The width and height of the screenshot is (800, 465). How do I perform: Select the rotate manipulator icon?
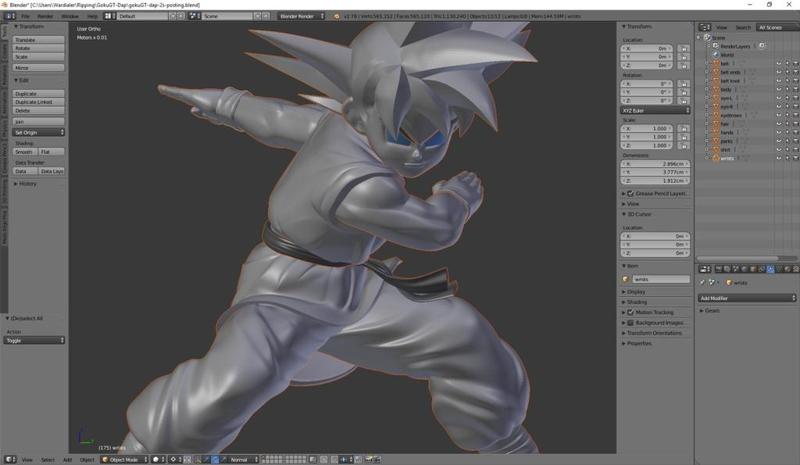[x=215, y=459]
